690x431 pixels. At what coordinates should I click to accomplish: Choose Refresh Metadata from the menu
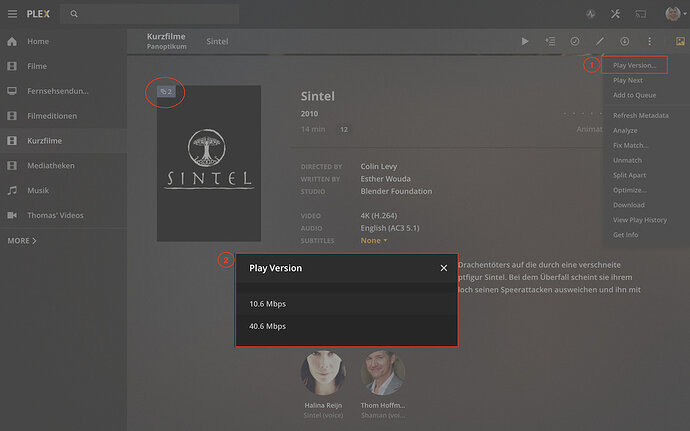coord(641,115)
